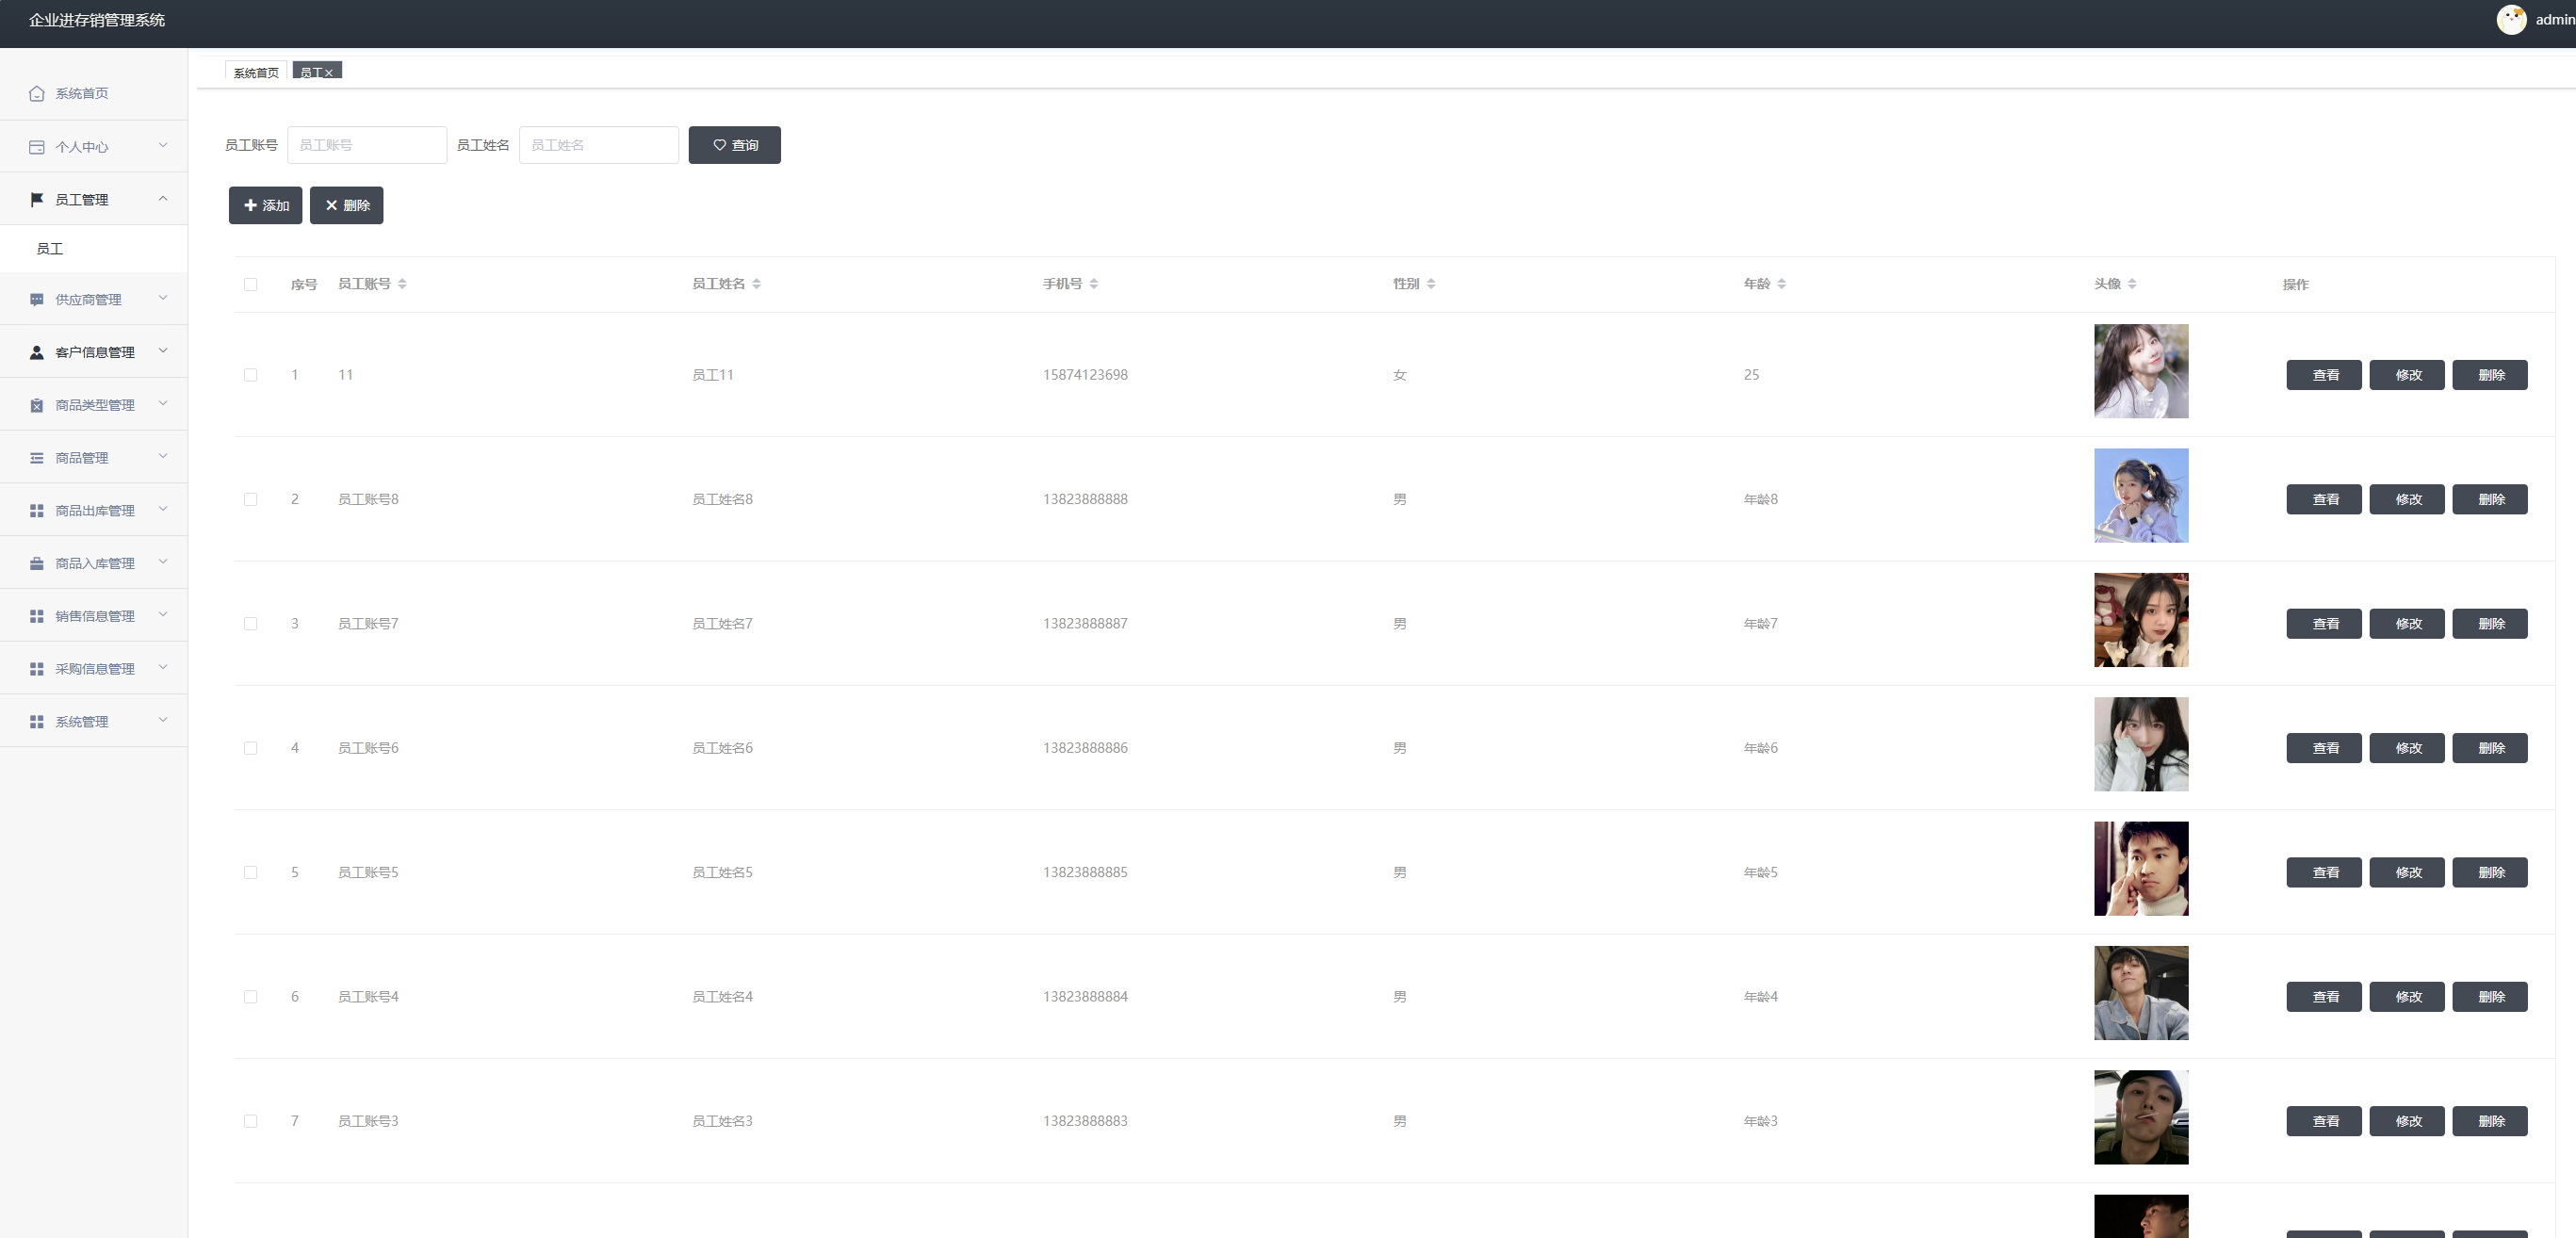Viewport: 2576px width, 1238px height.
Task: Click avatar thumbnail of 员工11
Action: pos(2140,371)
